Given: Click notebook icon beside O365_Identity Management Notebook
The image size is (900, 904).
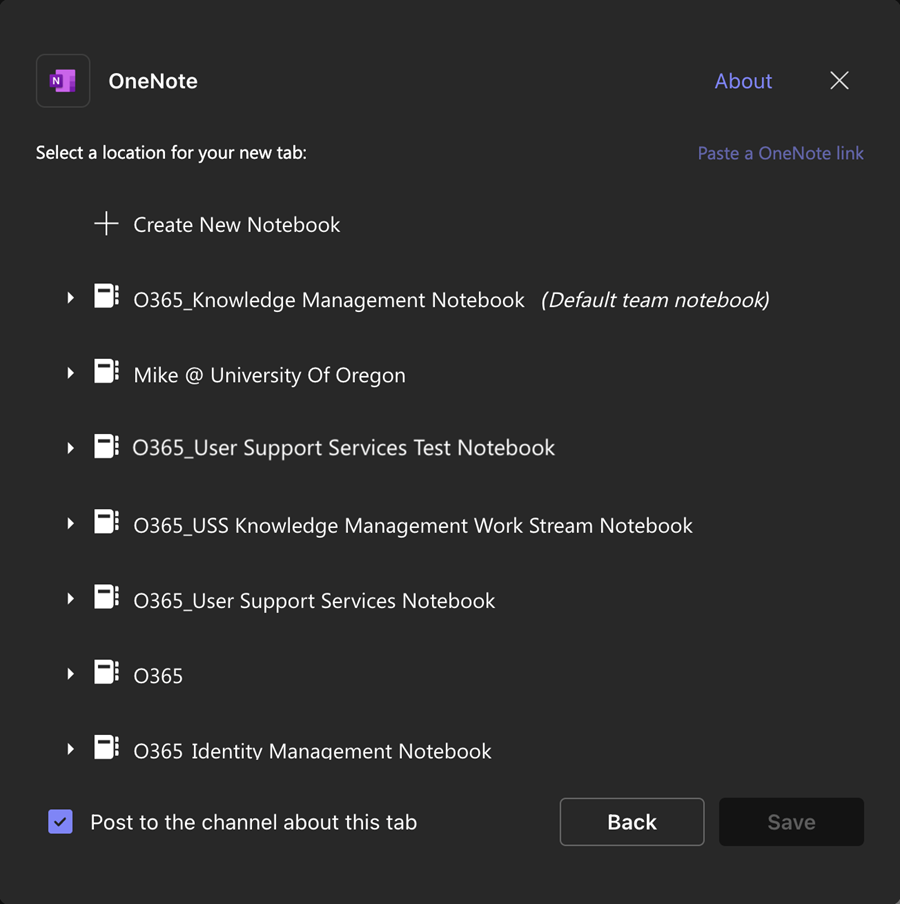Looking at the screenshot, I should click(107, 748).
